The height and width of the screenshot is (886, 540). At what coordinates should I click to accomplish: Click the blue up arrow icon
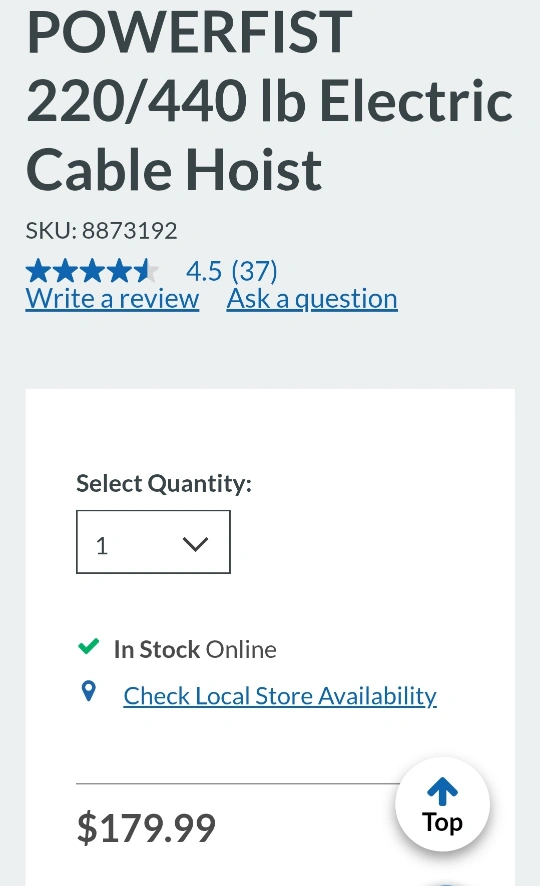pyautogui.click(x=442, y=791)
